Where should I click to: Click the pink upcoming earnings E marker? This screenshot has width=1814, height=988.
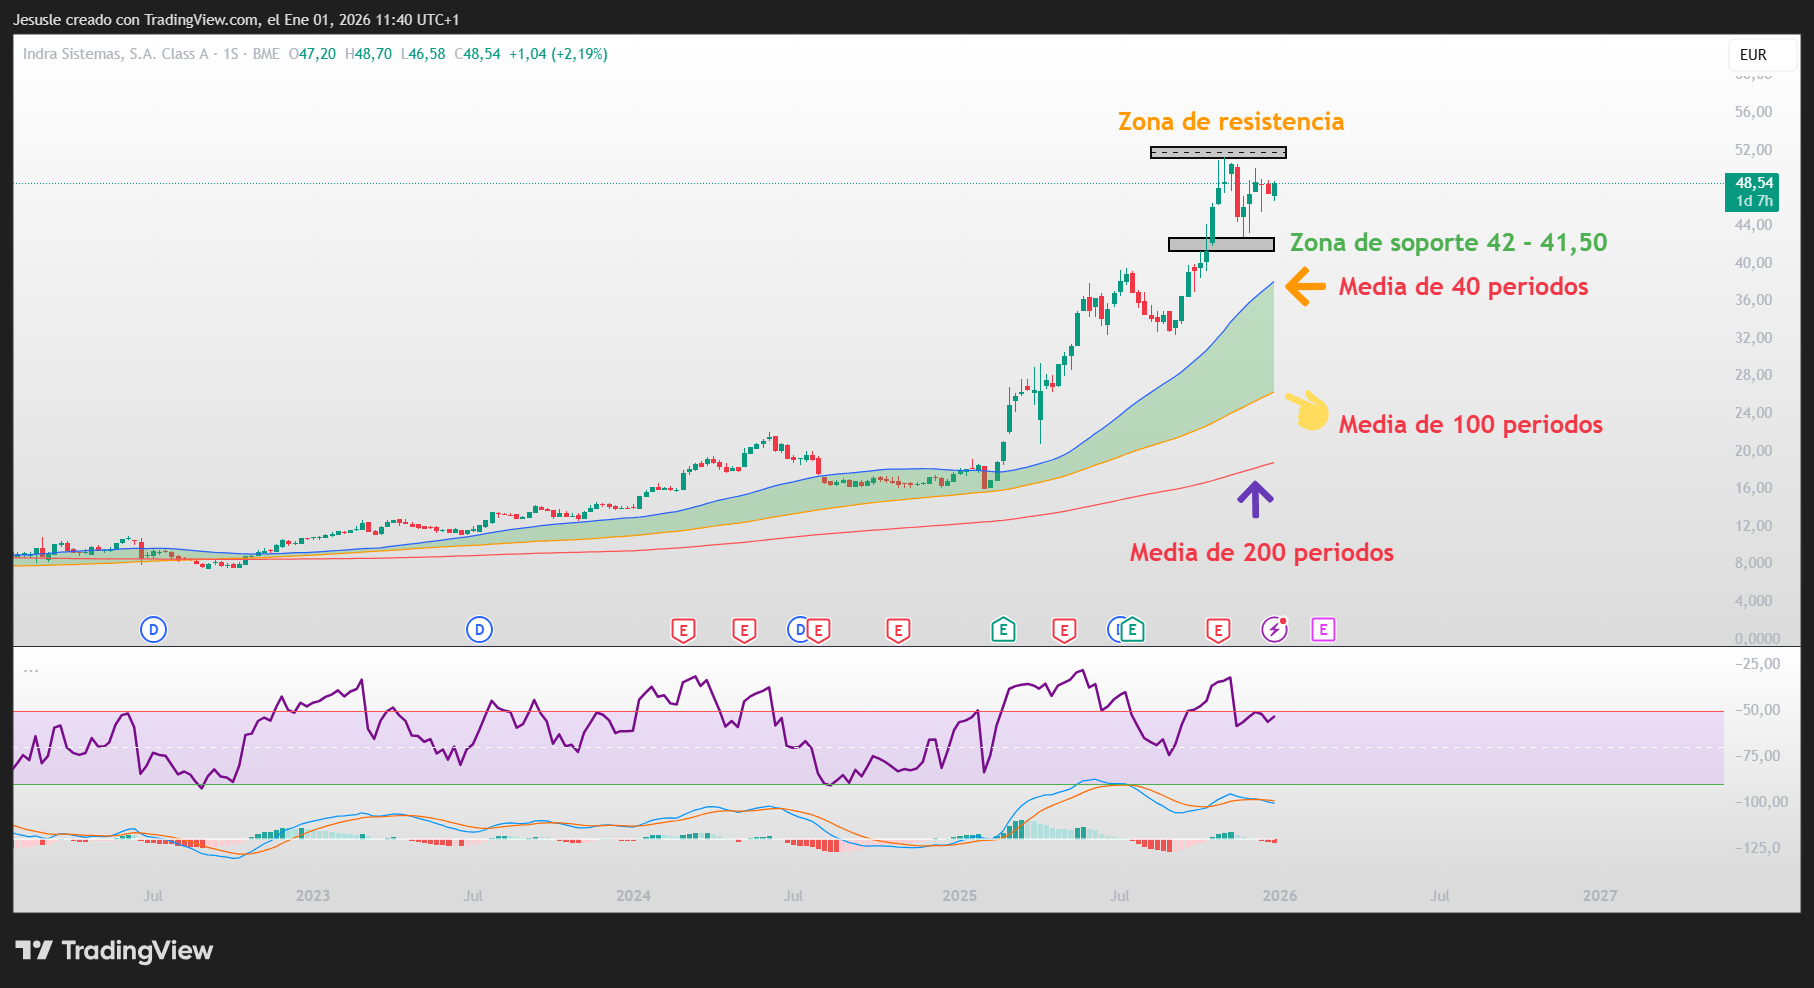[x=1323, y=629]
